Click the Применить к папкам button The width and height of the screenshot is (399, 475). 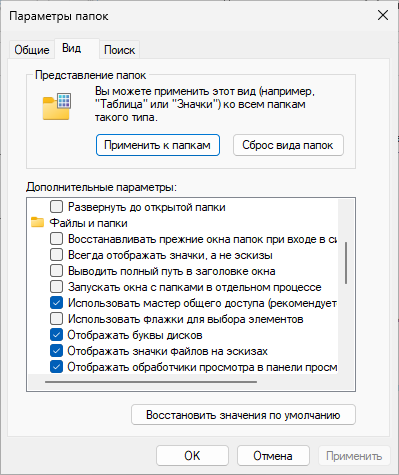click(158, 145)
